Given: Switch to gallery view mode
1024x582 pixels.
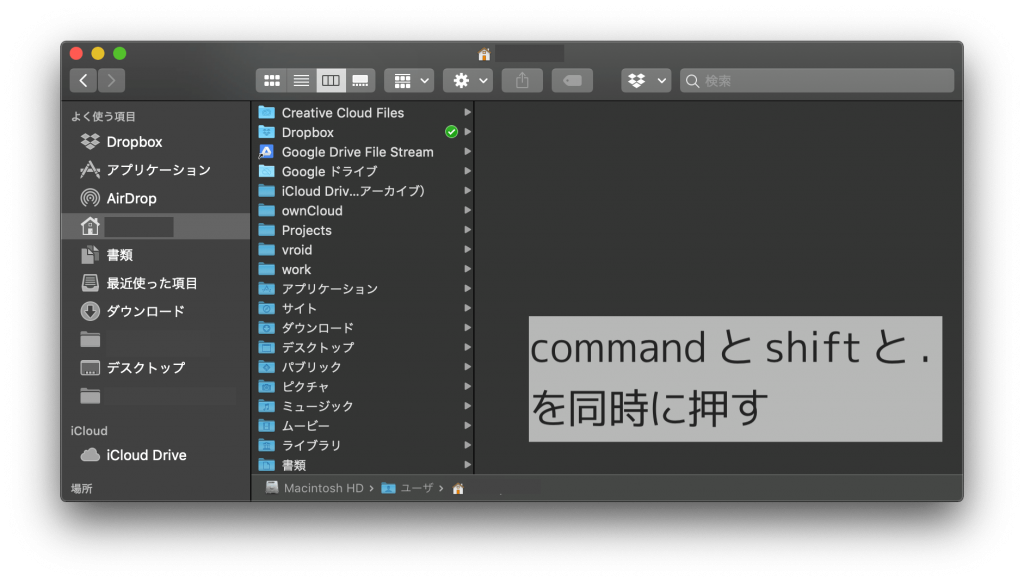Looking at the screenshot, I should tap(360, 80).
